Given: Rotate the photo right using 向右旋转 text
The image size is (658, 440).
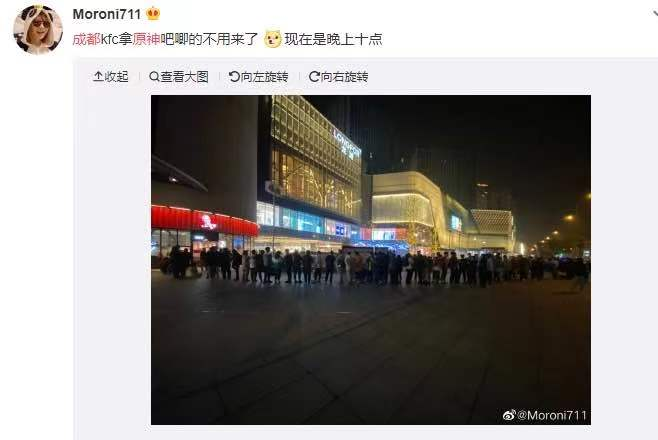Looking at the screenshot, I should tap(345, 76).
